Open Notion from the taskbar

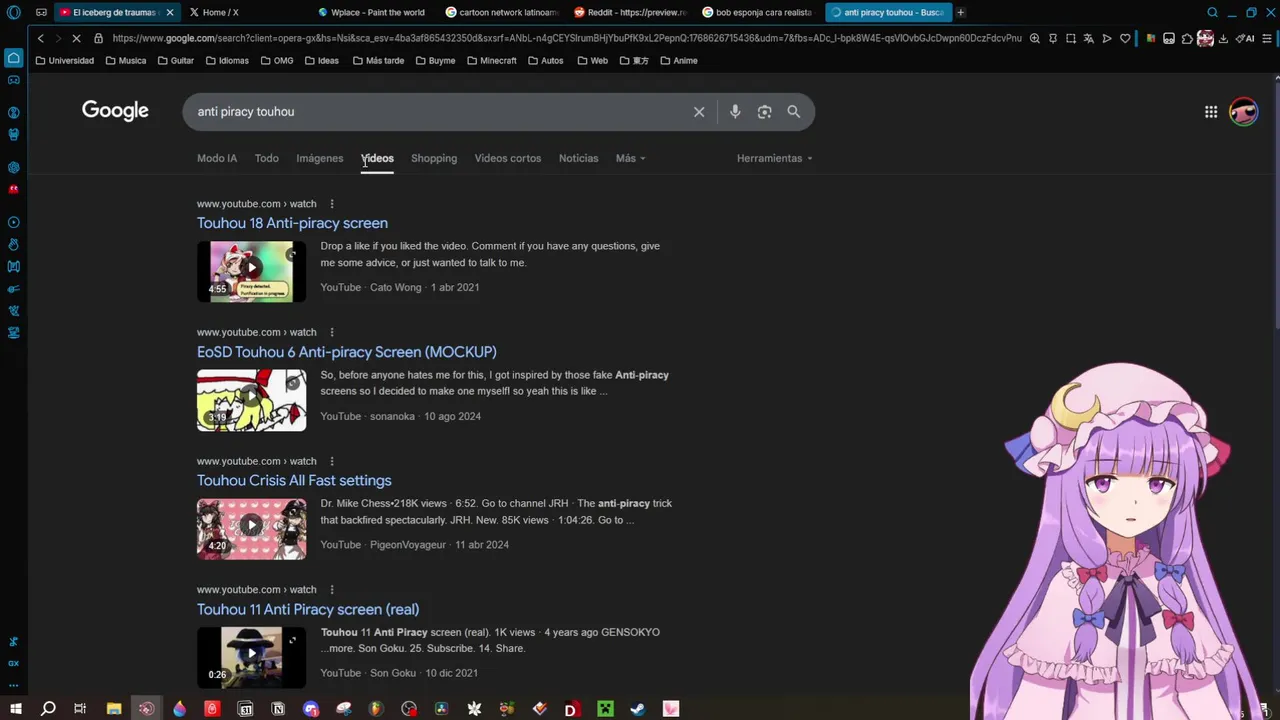[x=278, y=709]
